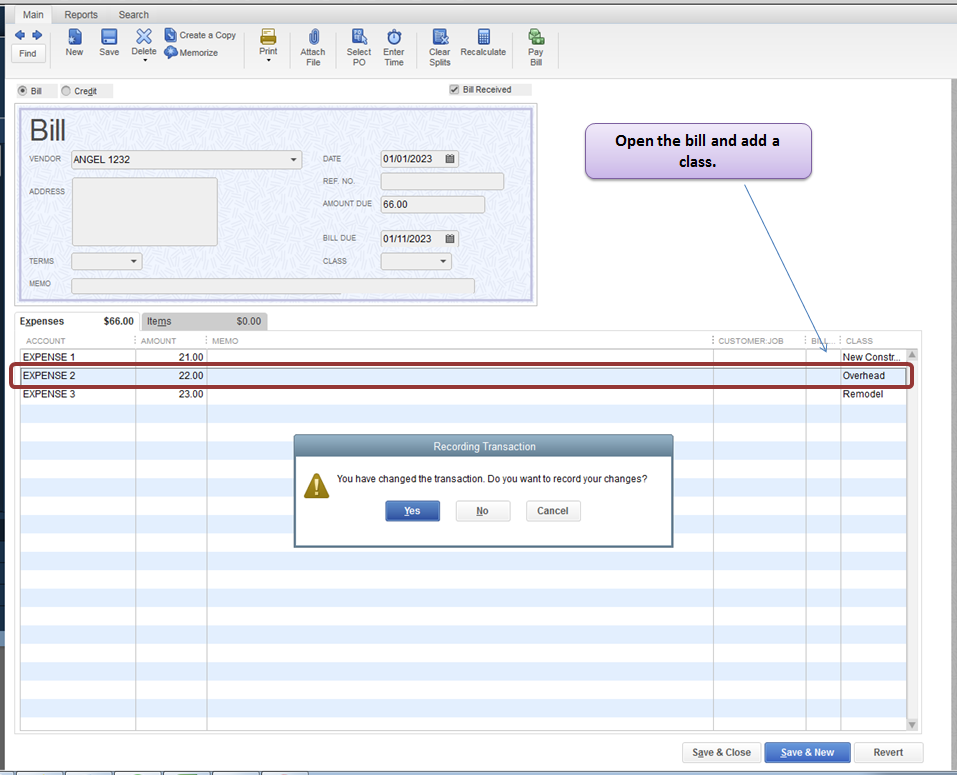This screenshot has height=775, width=957.
Task: Click Select PO icon
Action: (359, 47)
